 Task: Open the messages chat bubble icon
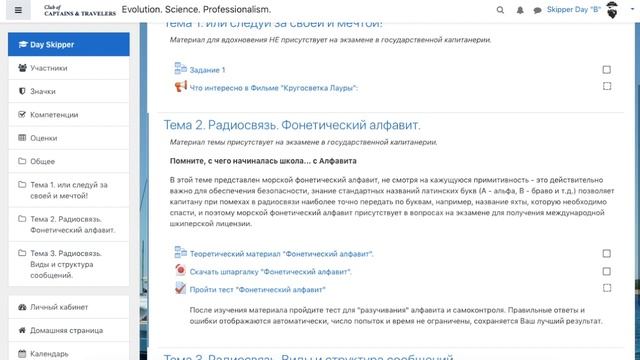538,10
